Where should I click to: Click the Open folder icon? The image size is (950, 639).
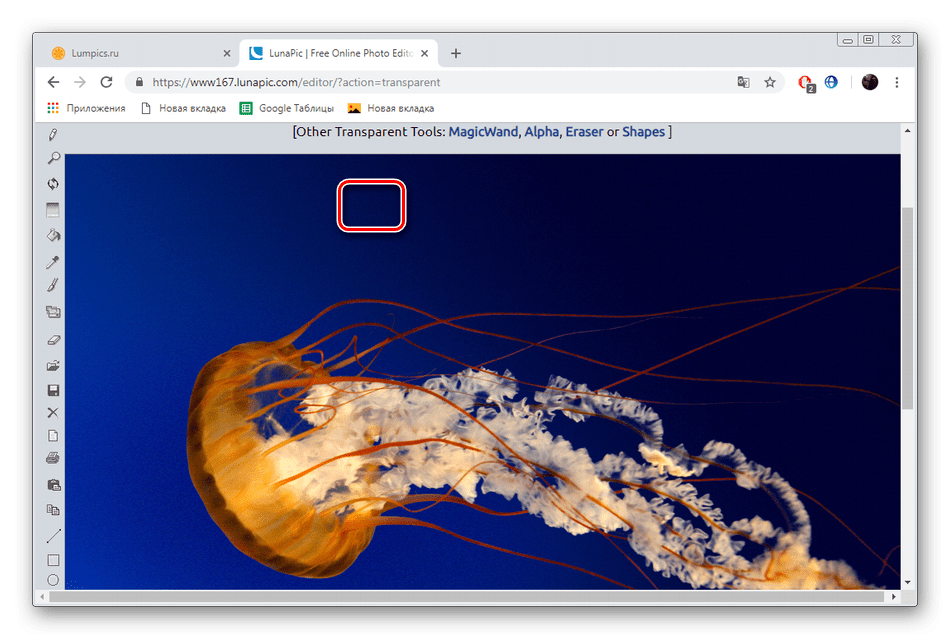tap(53, 366)
